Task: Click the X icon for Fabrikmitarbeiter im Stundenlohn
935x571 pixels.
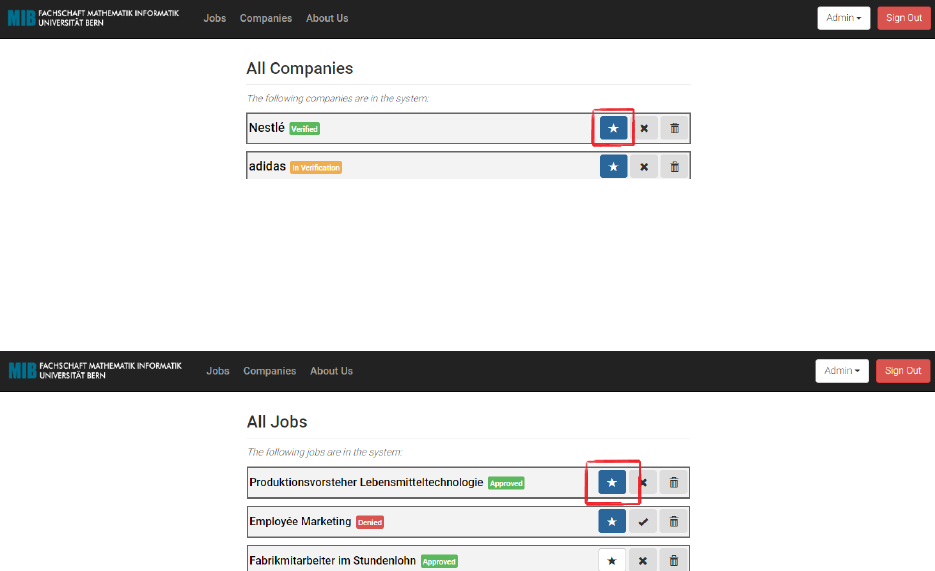Action: [x=643, y=560]
